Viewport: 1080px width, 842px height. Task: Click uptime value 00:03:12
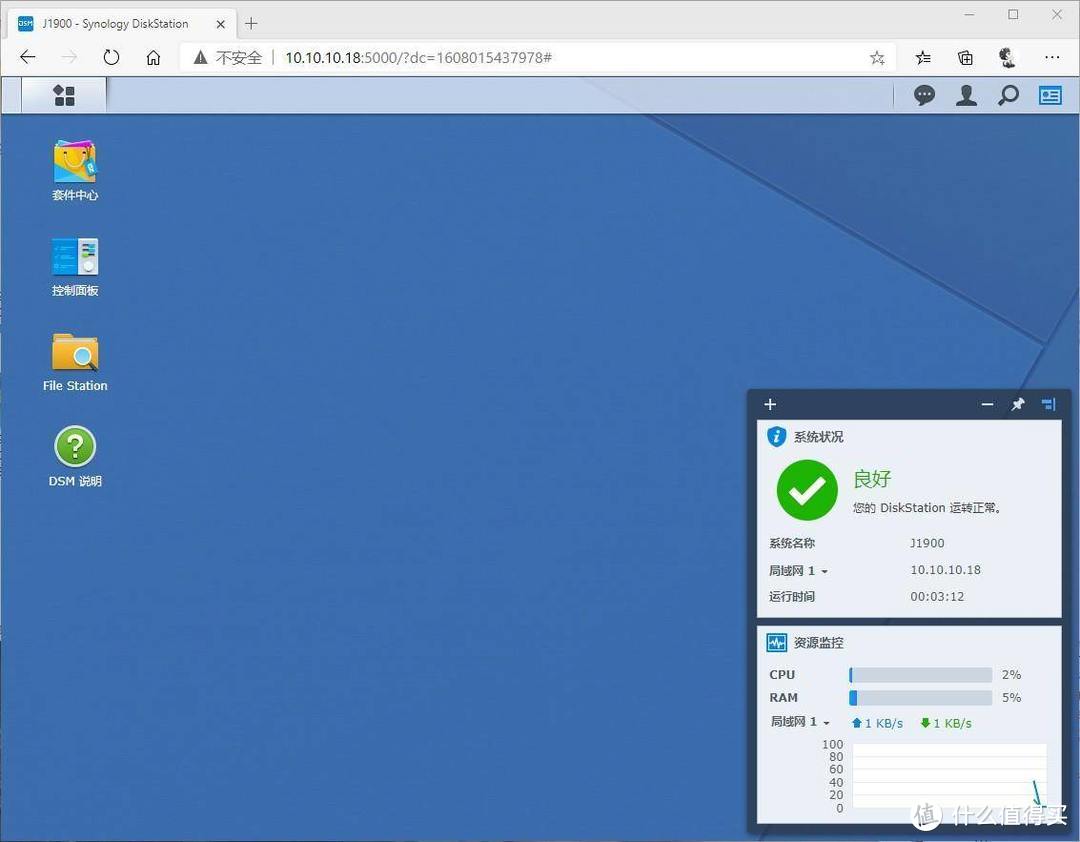tap(937, 597)
